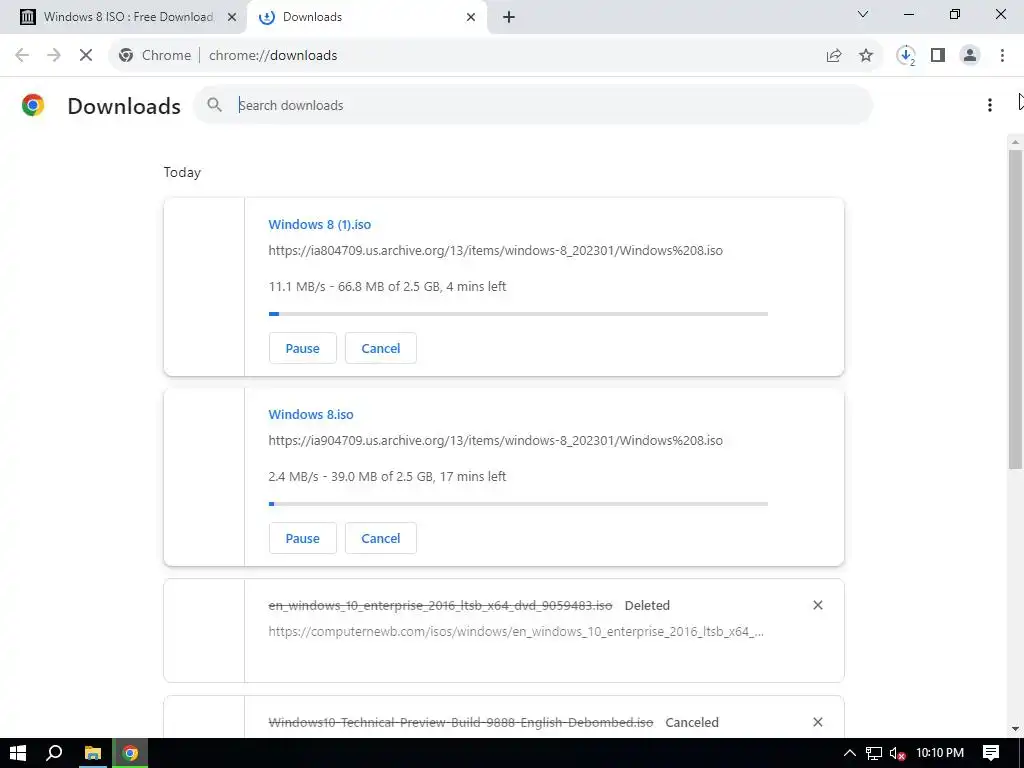Select the Downloads tab
The width and height of the screenshot is (1024, 768).
[x=366, y=17]
